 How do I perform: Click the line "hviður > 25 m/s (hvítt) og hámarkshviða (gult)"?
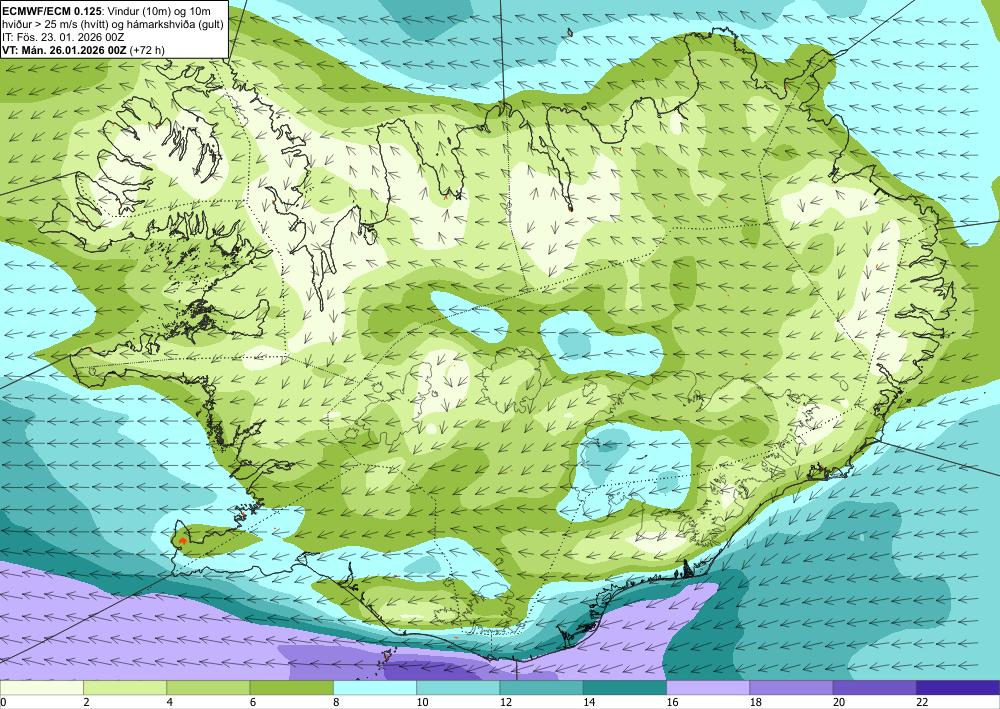tap(113, 24)
